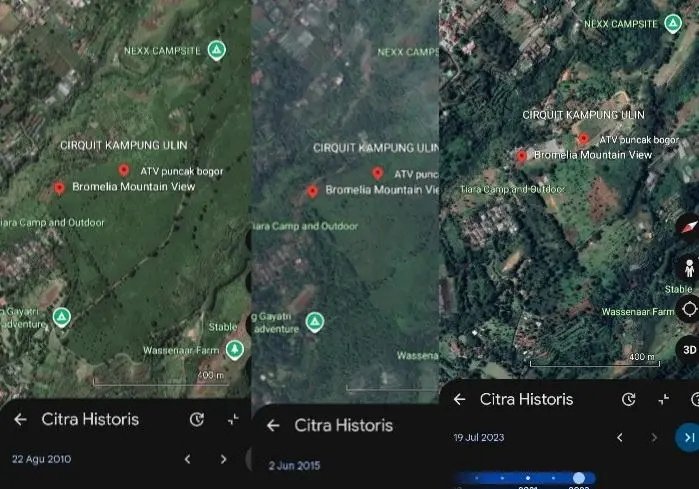
Task: Tap NEXX CAMPSITE camp icon in 2023 panel
Action: point(673,23)
